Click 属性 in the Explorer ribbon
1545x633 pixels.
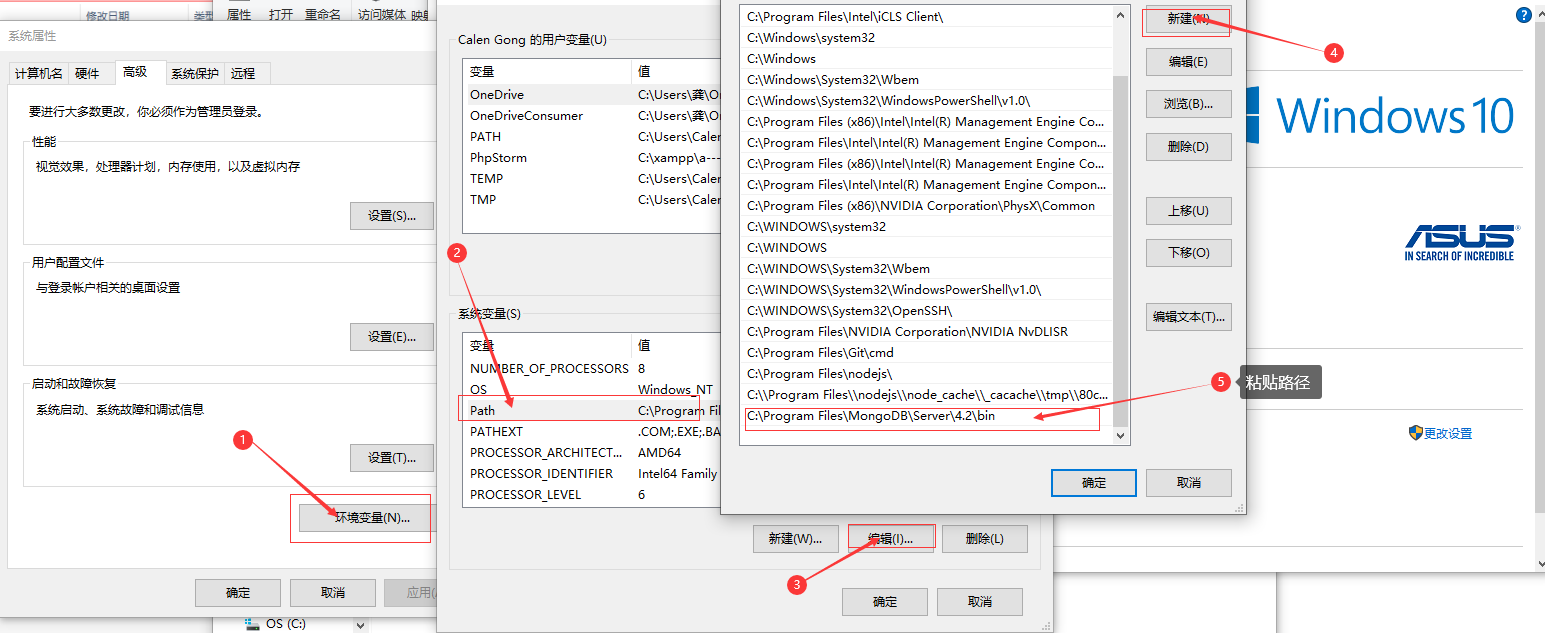[x=239, y=15]
